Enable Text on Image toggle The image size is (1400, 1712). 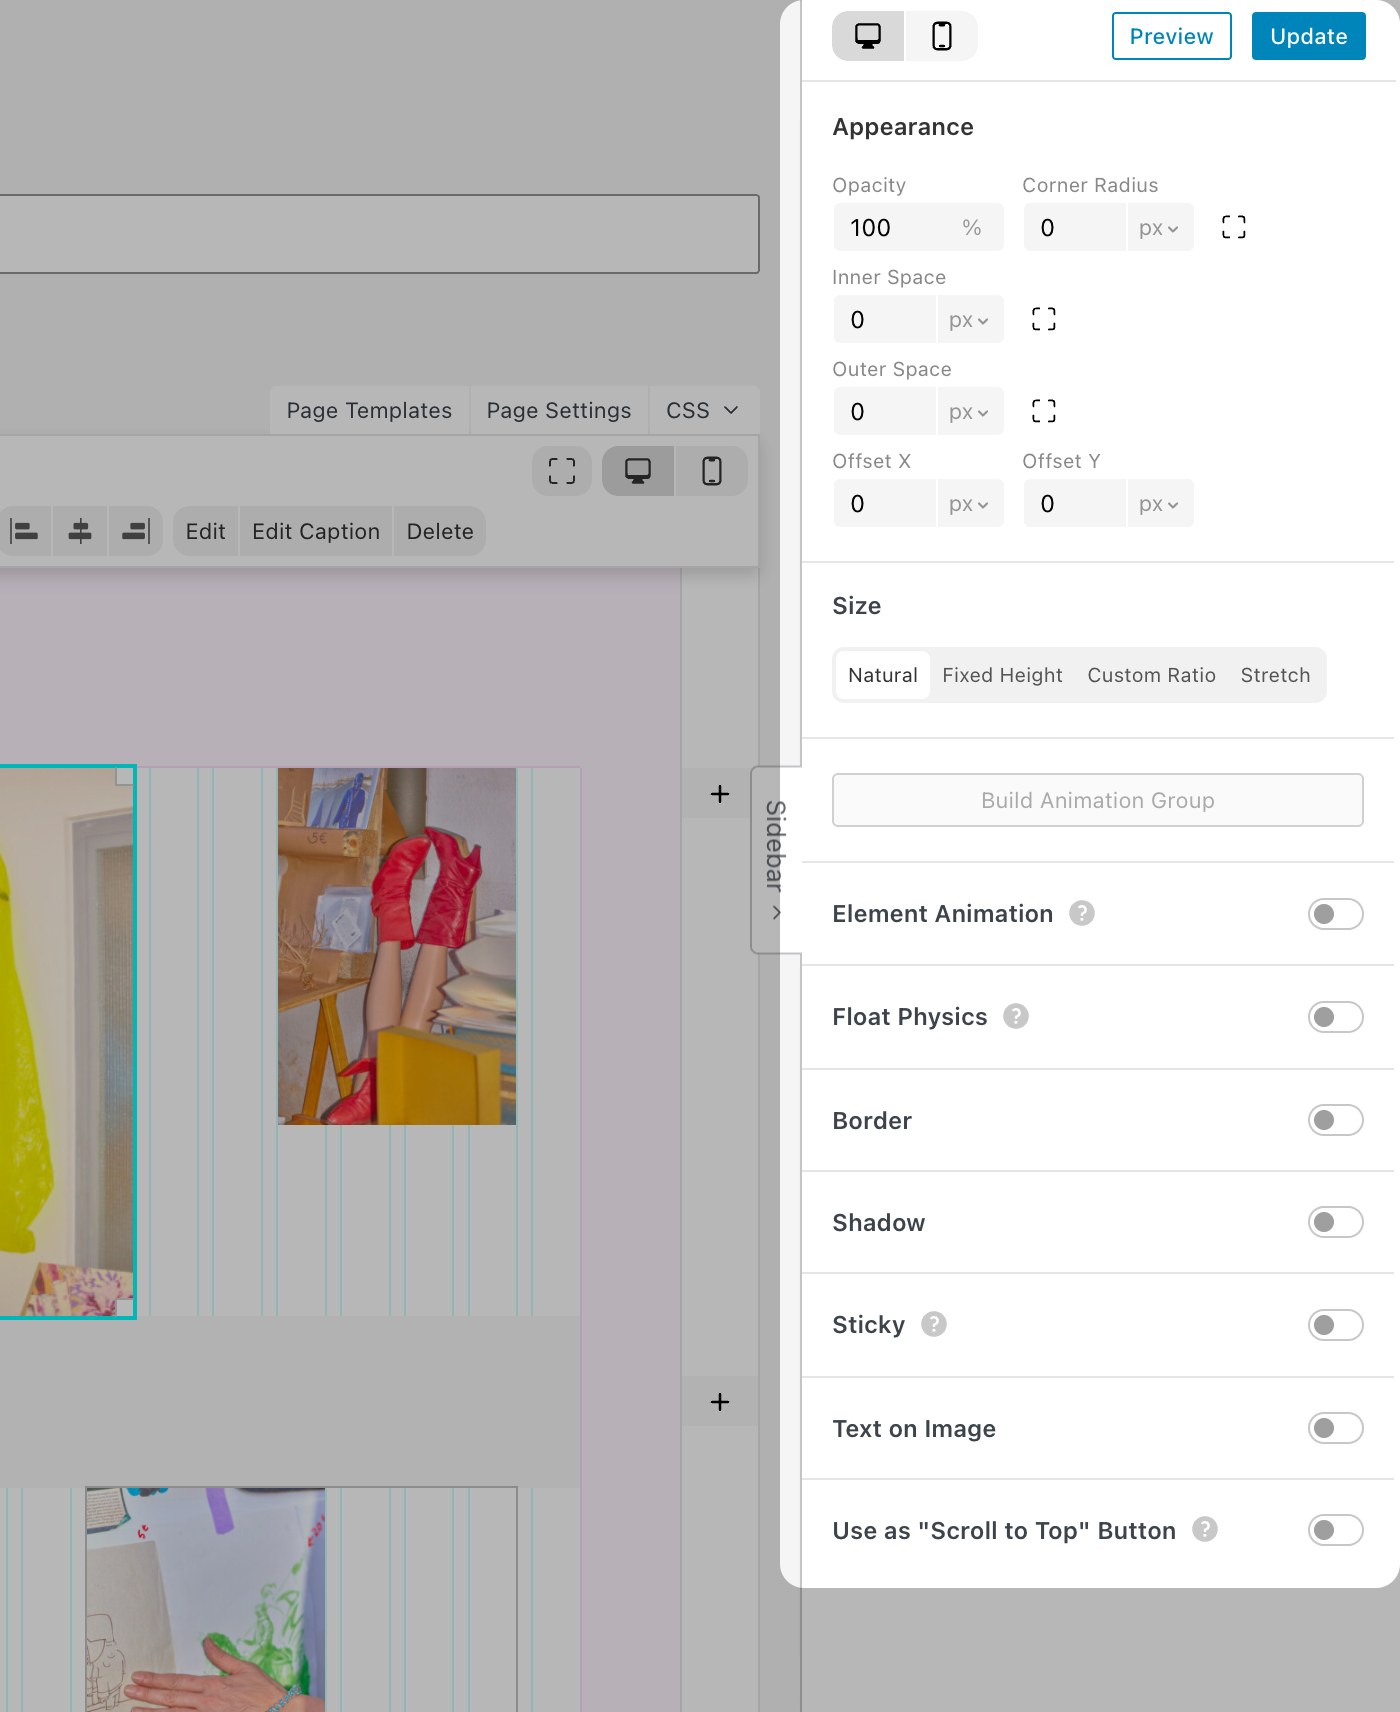(x=1335, y=1428)
